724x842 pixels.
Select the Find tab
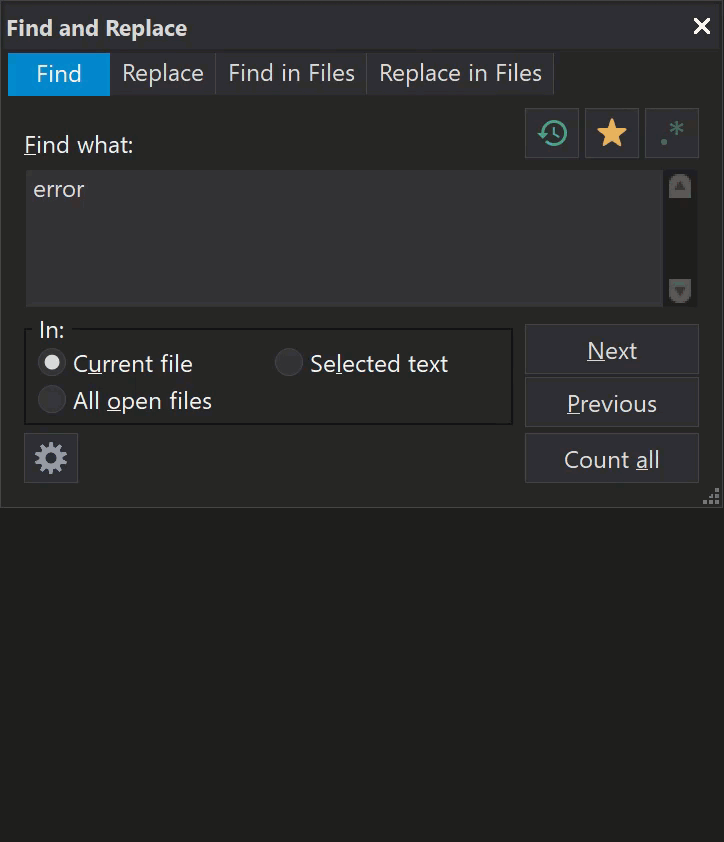pos(58,73)
